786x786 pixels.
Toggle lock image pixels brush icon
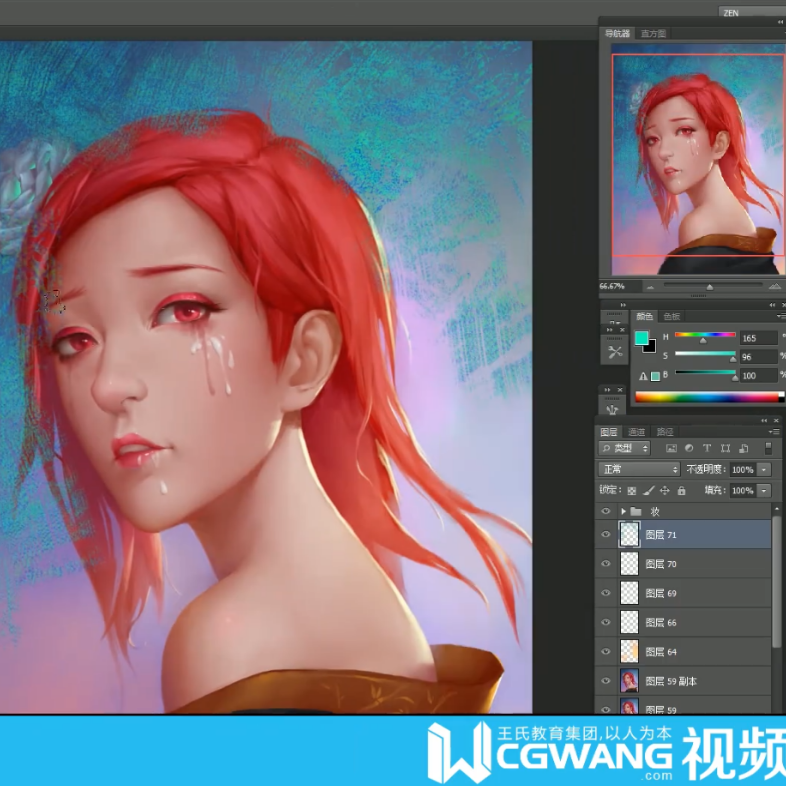(649, 491)
